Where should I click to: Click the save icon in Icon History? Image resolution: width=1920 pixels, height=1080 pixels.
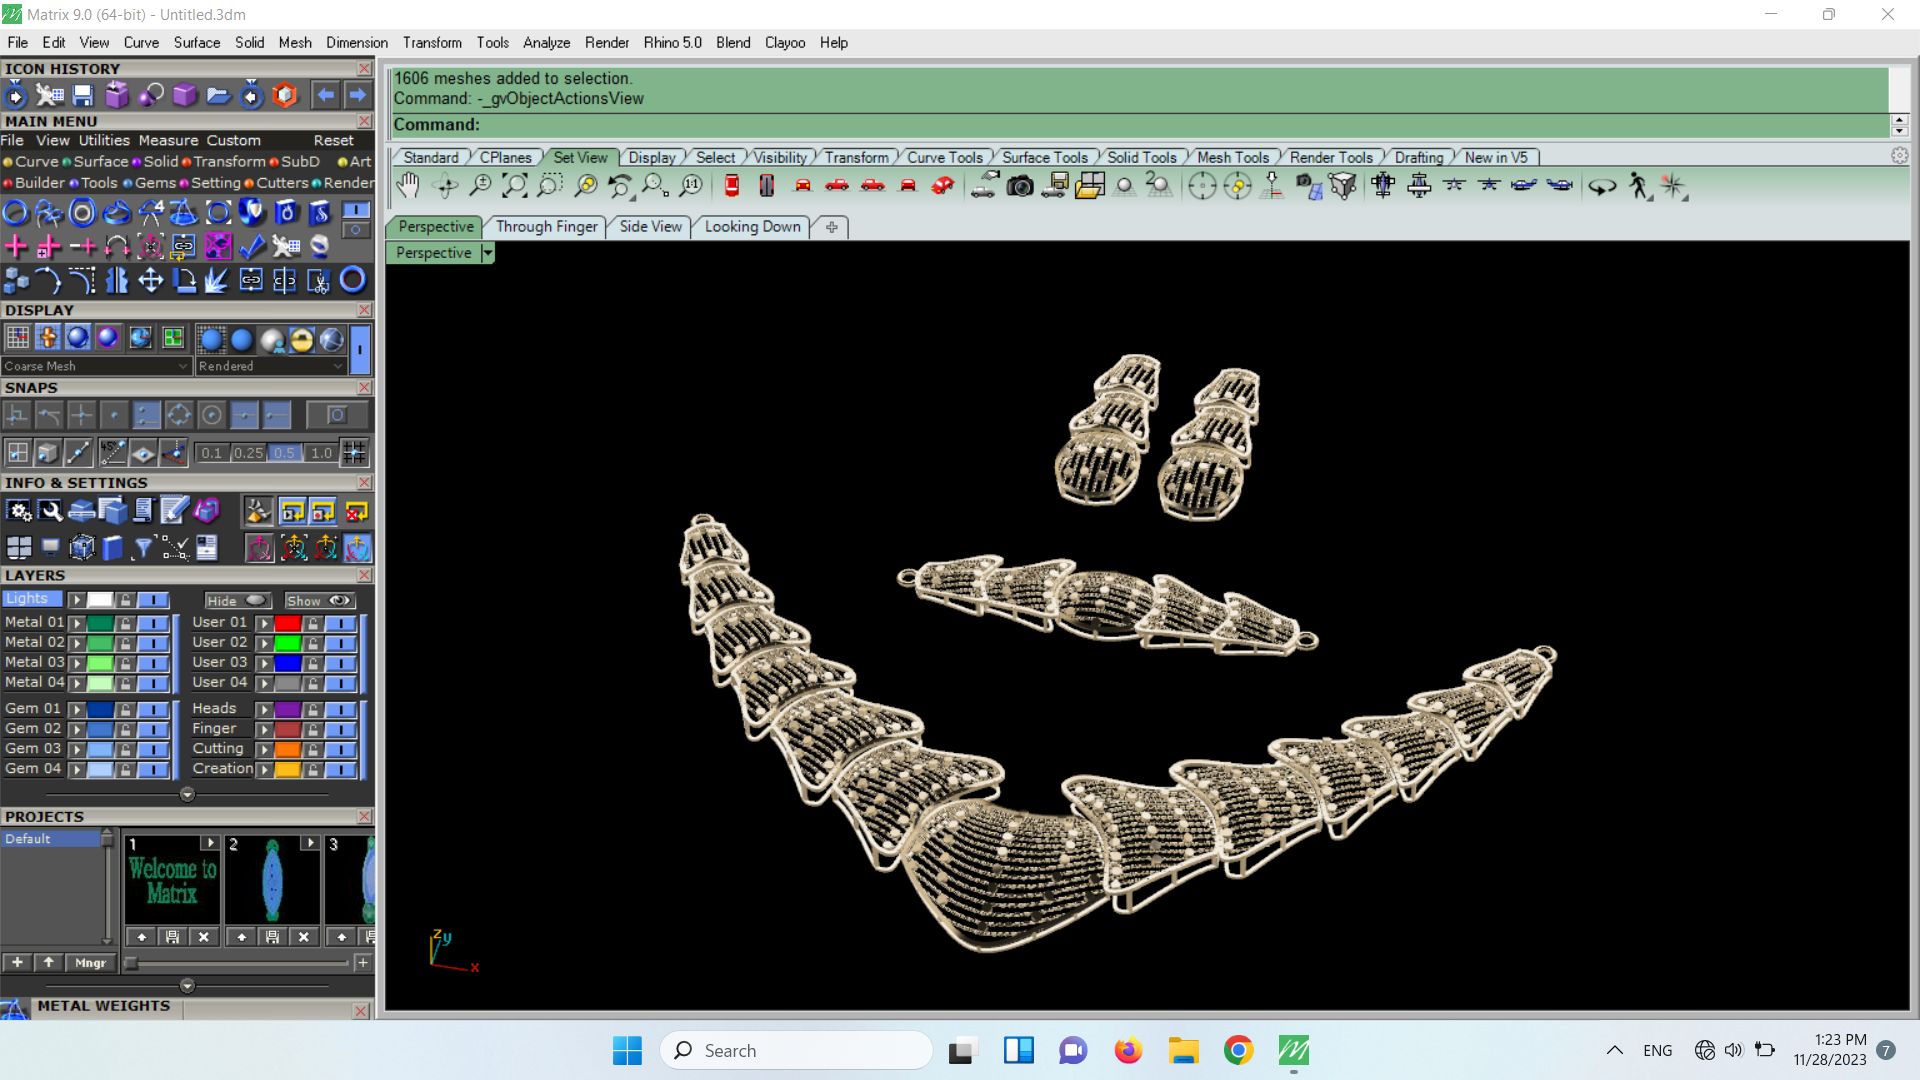(83, 95)
